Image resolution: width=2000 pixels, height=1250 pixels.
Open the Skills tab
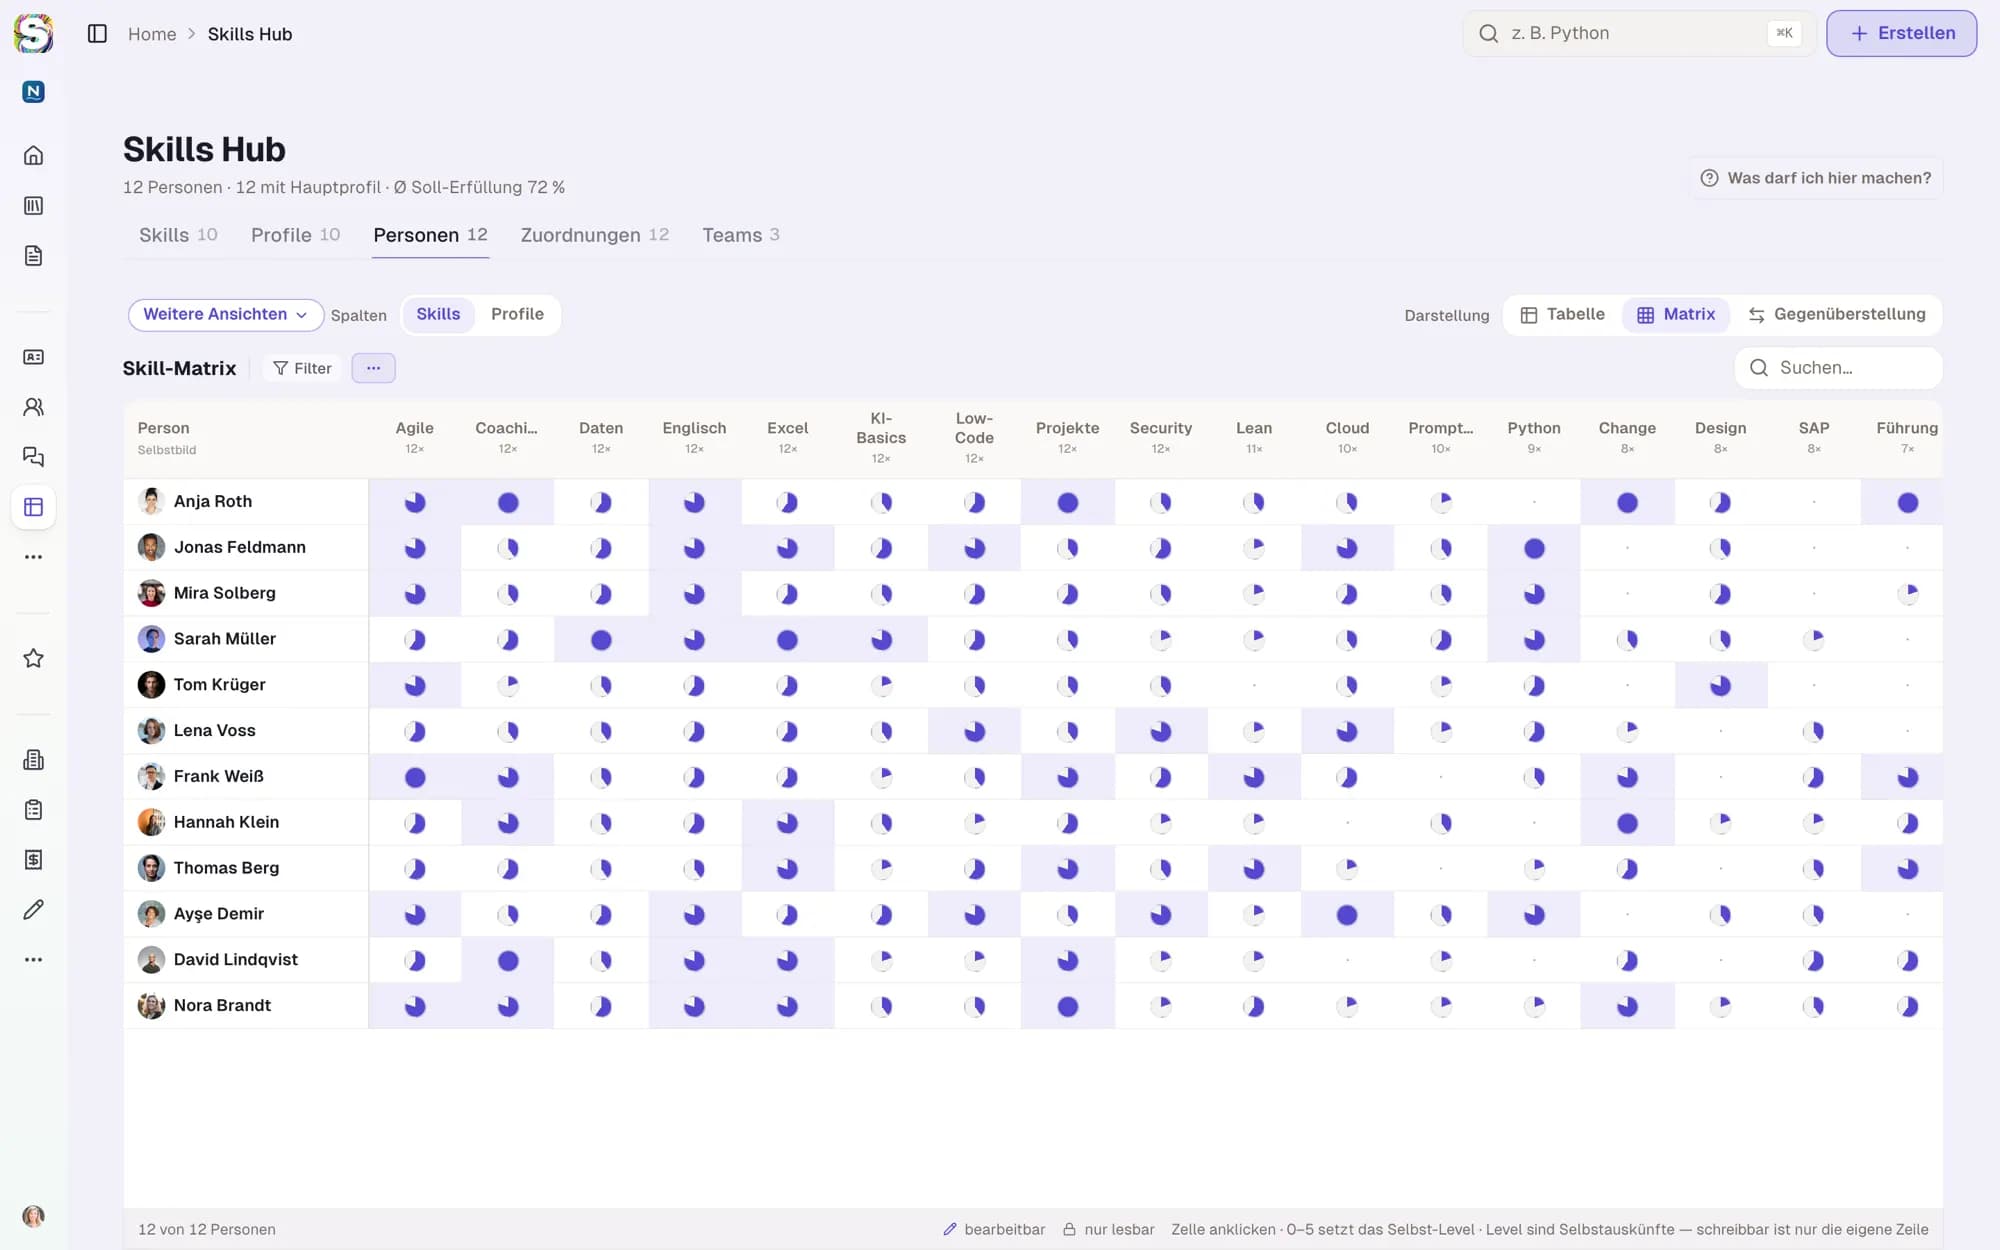click(178, 235)
